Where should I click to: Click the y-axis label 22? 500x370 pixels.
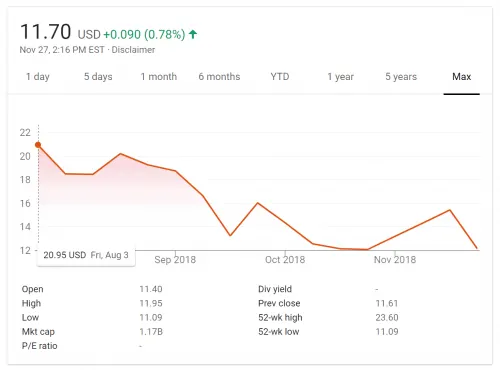[25, 133]
